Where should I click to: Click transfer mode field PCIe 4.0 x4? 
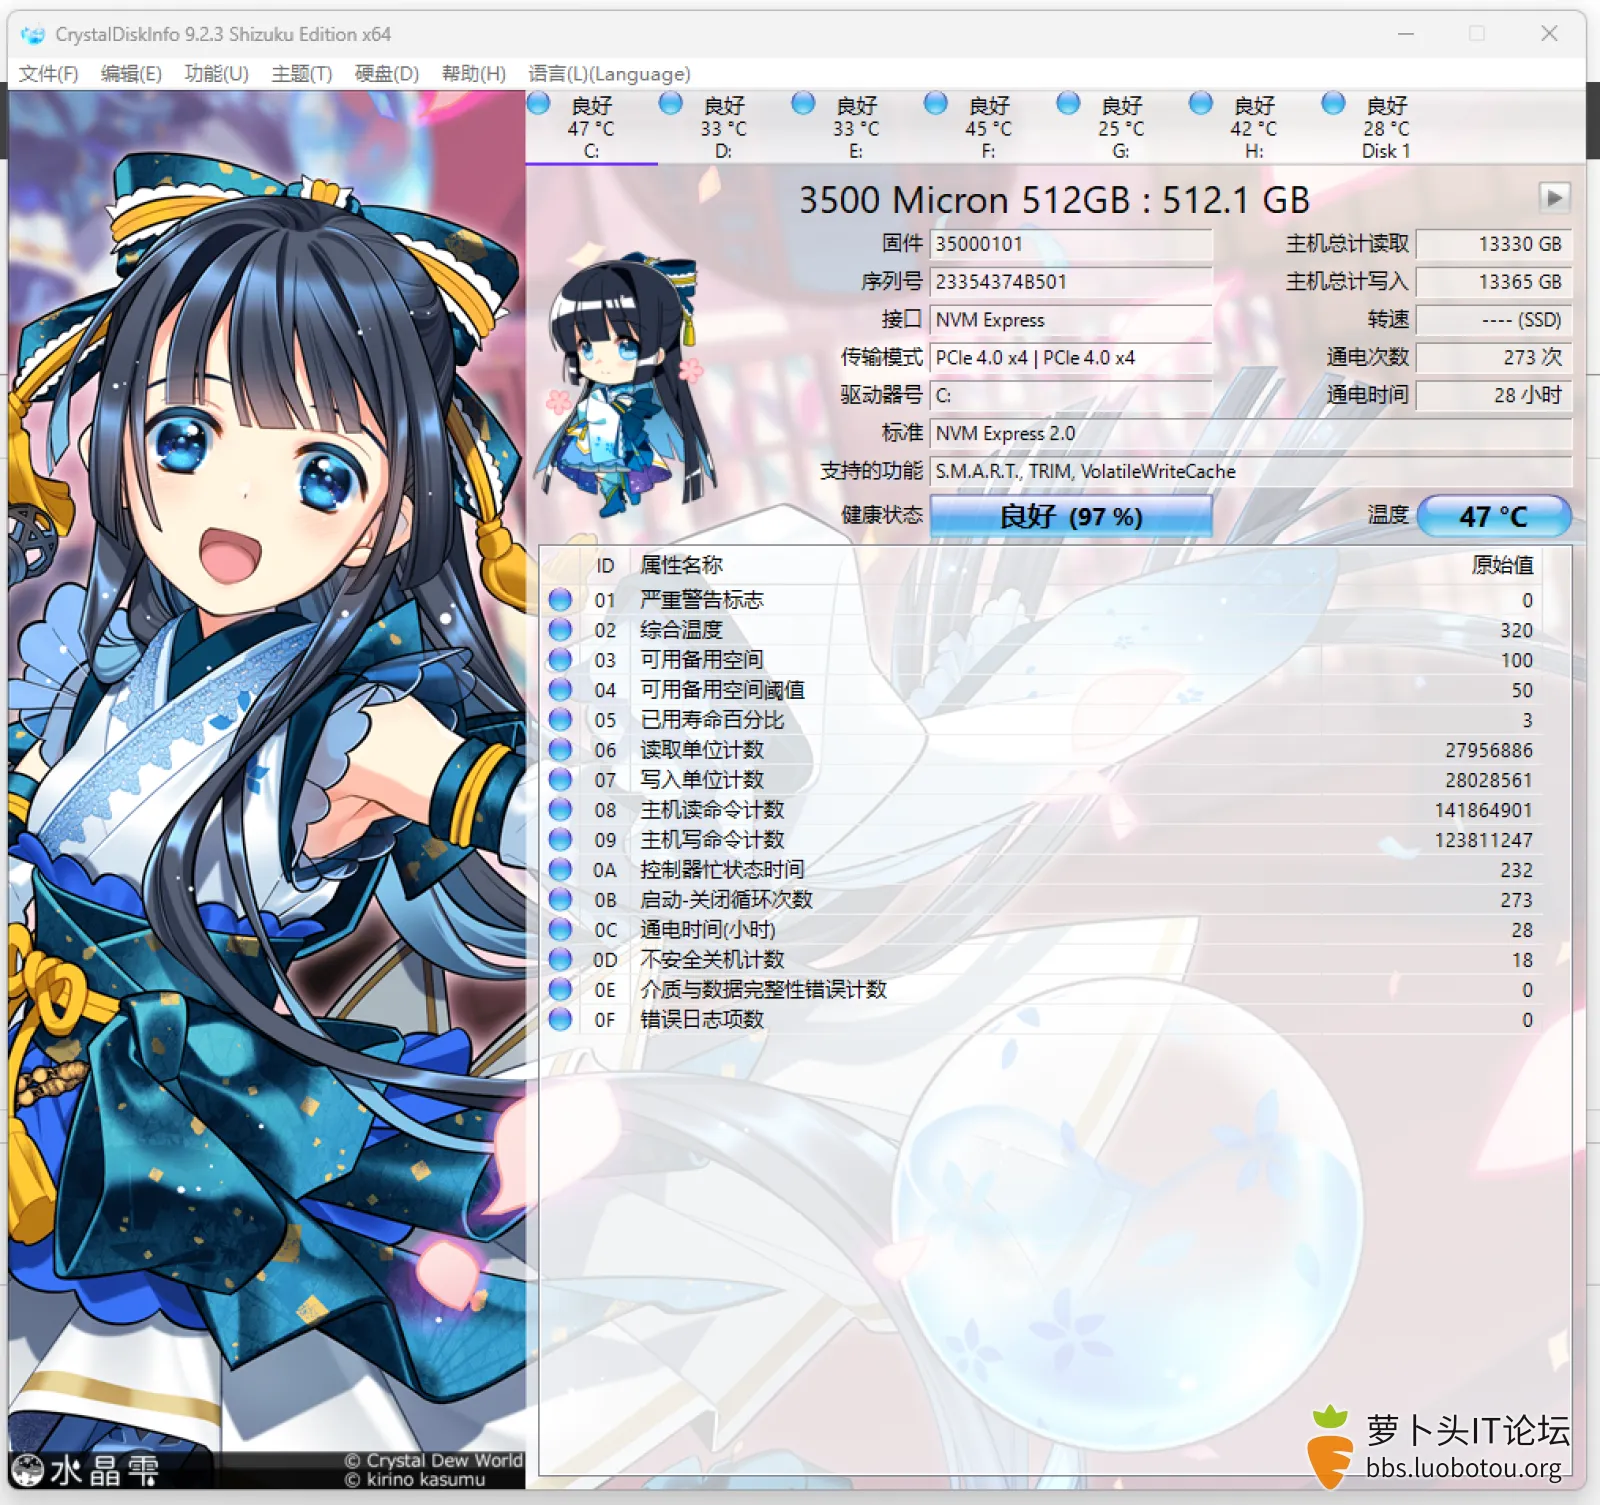coord(1071,358)
